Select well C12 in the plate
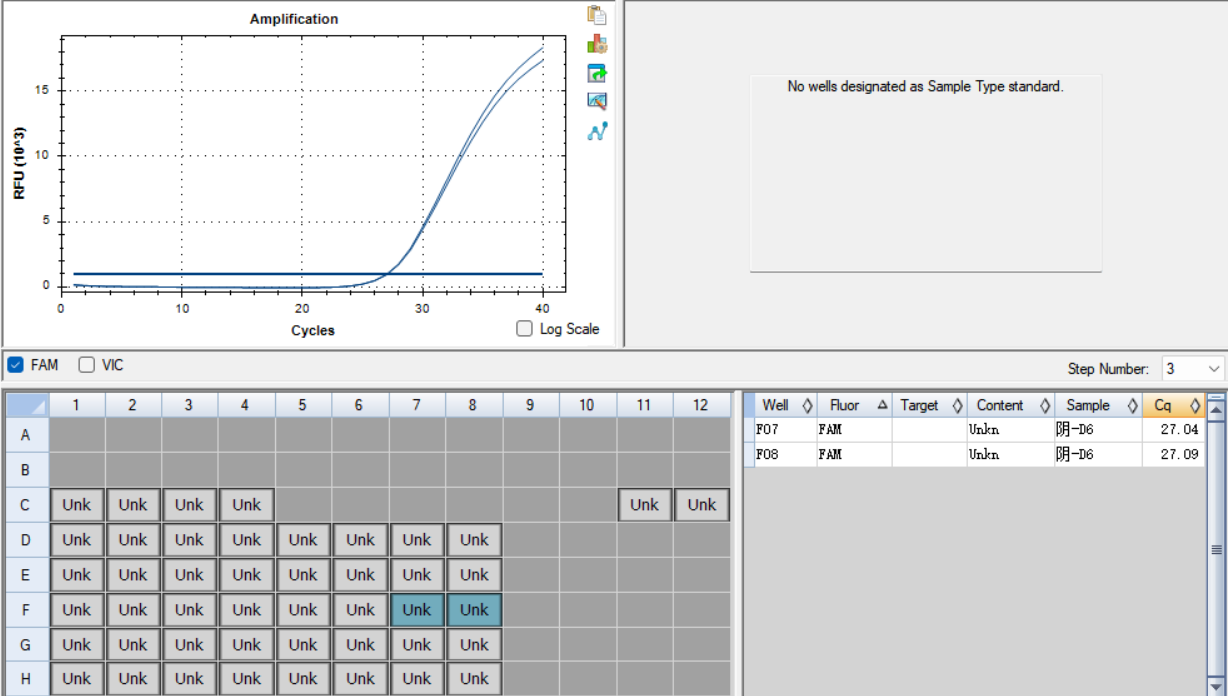Image resolution: width=1228 pixels, height=696 pixels. click(701, 505)
